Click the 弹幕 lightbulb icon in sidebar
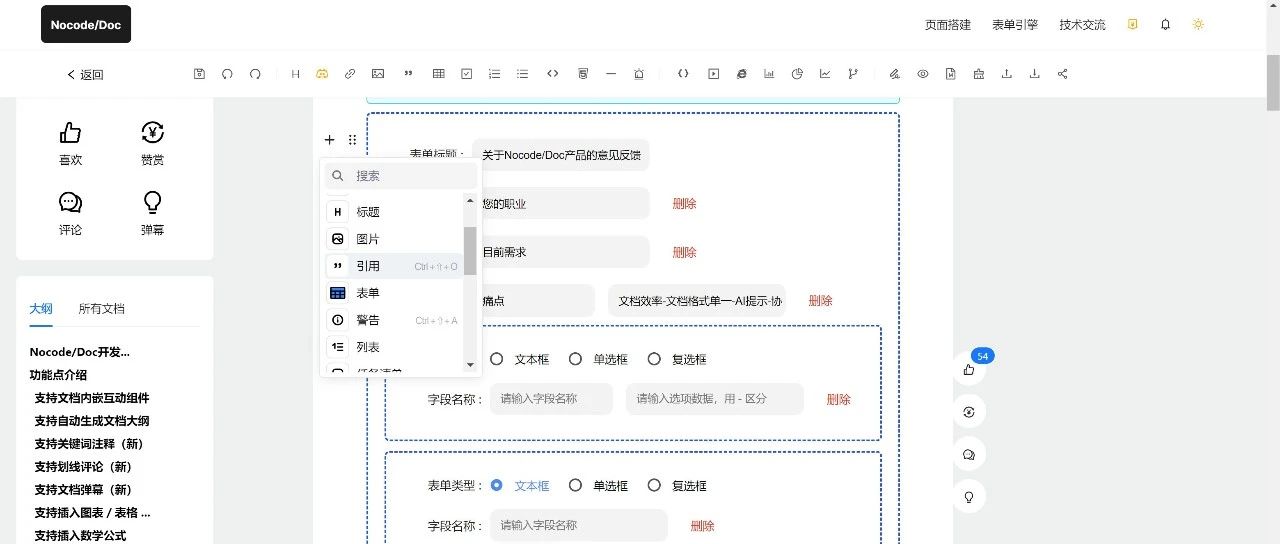Image resolution: width=1280 pixels, height=544 pixels. [x=152, y=203]
